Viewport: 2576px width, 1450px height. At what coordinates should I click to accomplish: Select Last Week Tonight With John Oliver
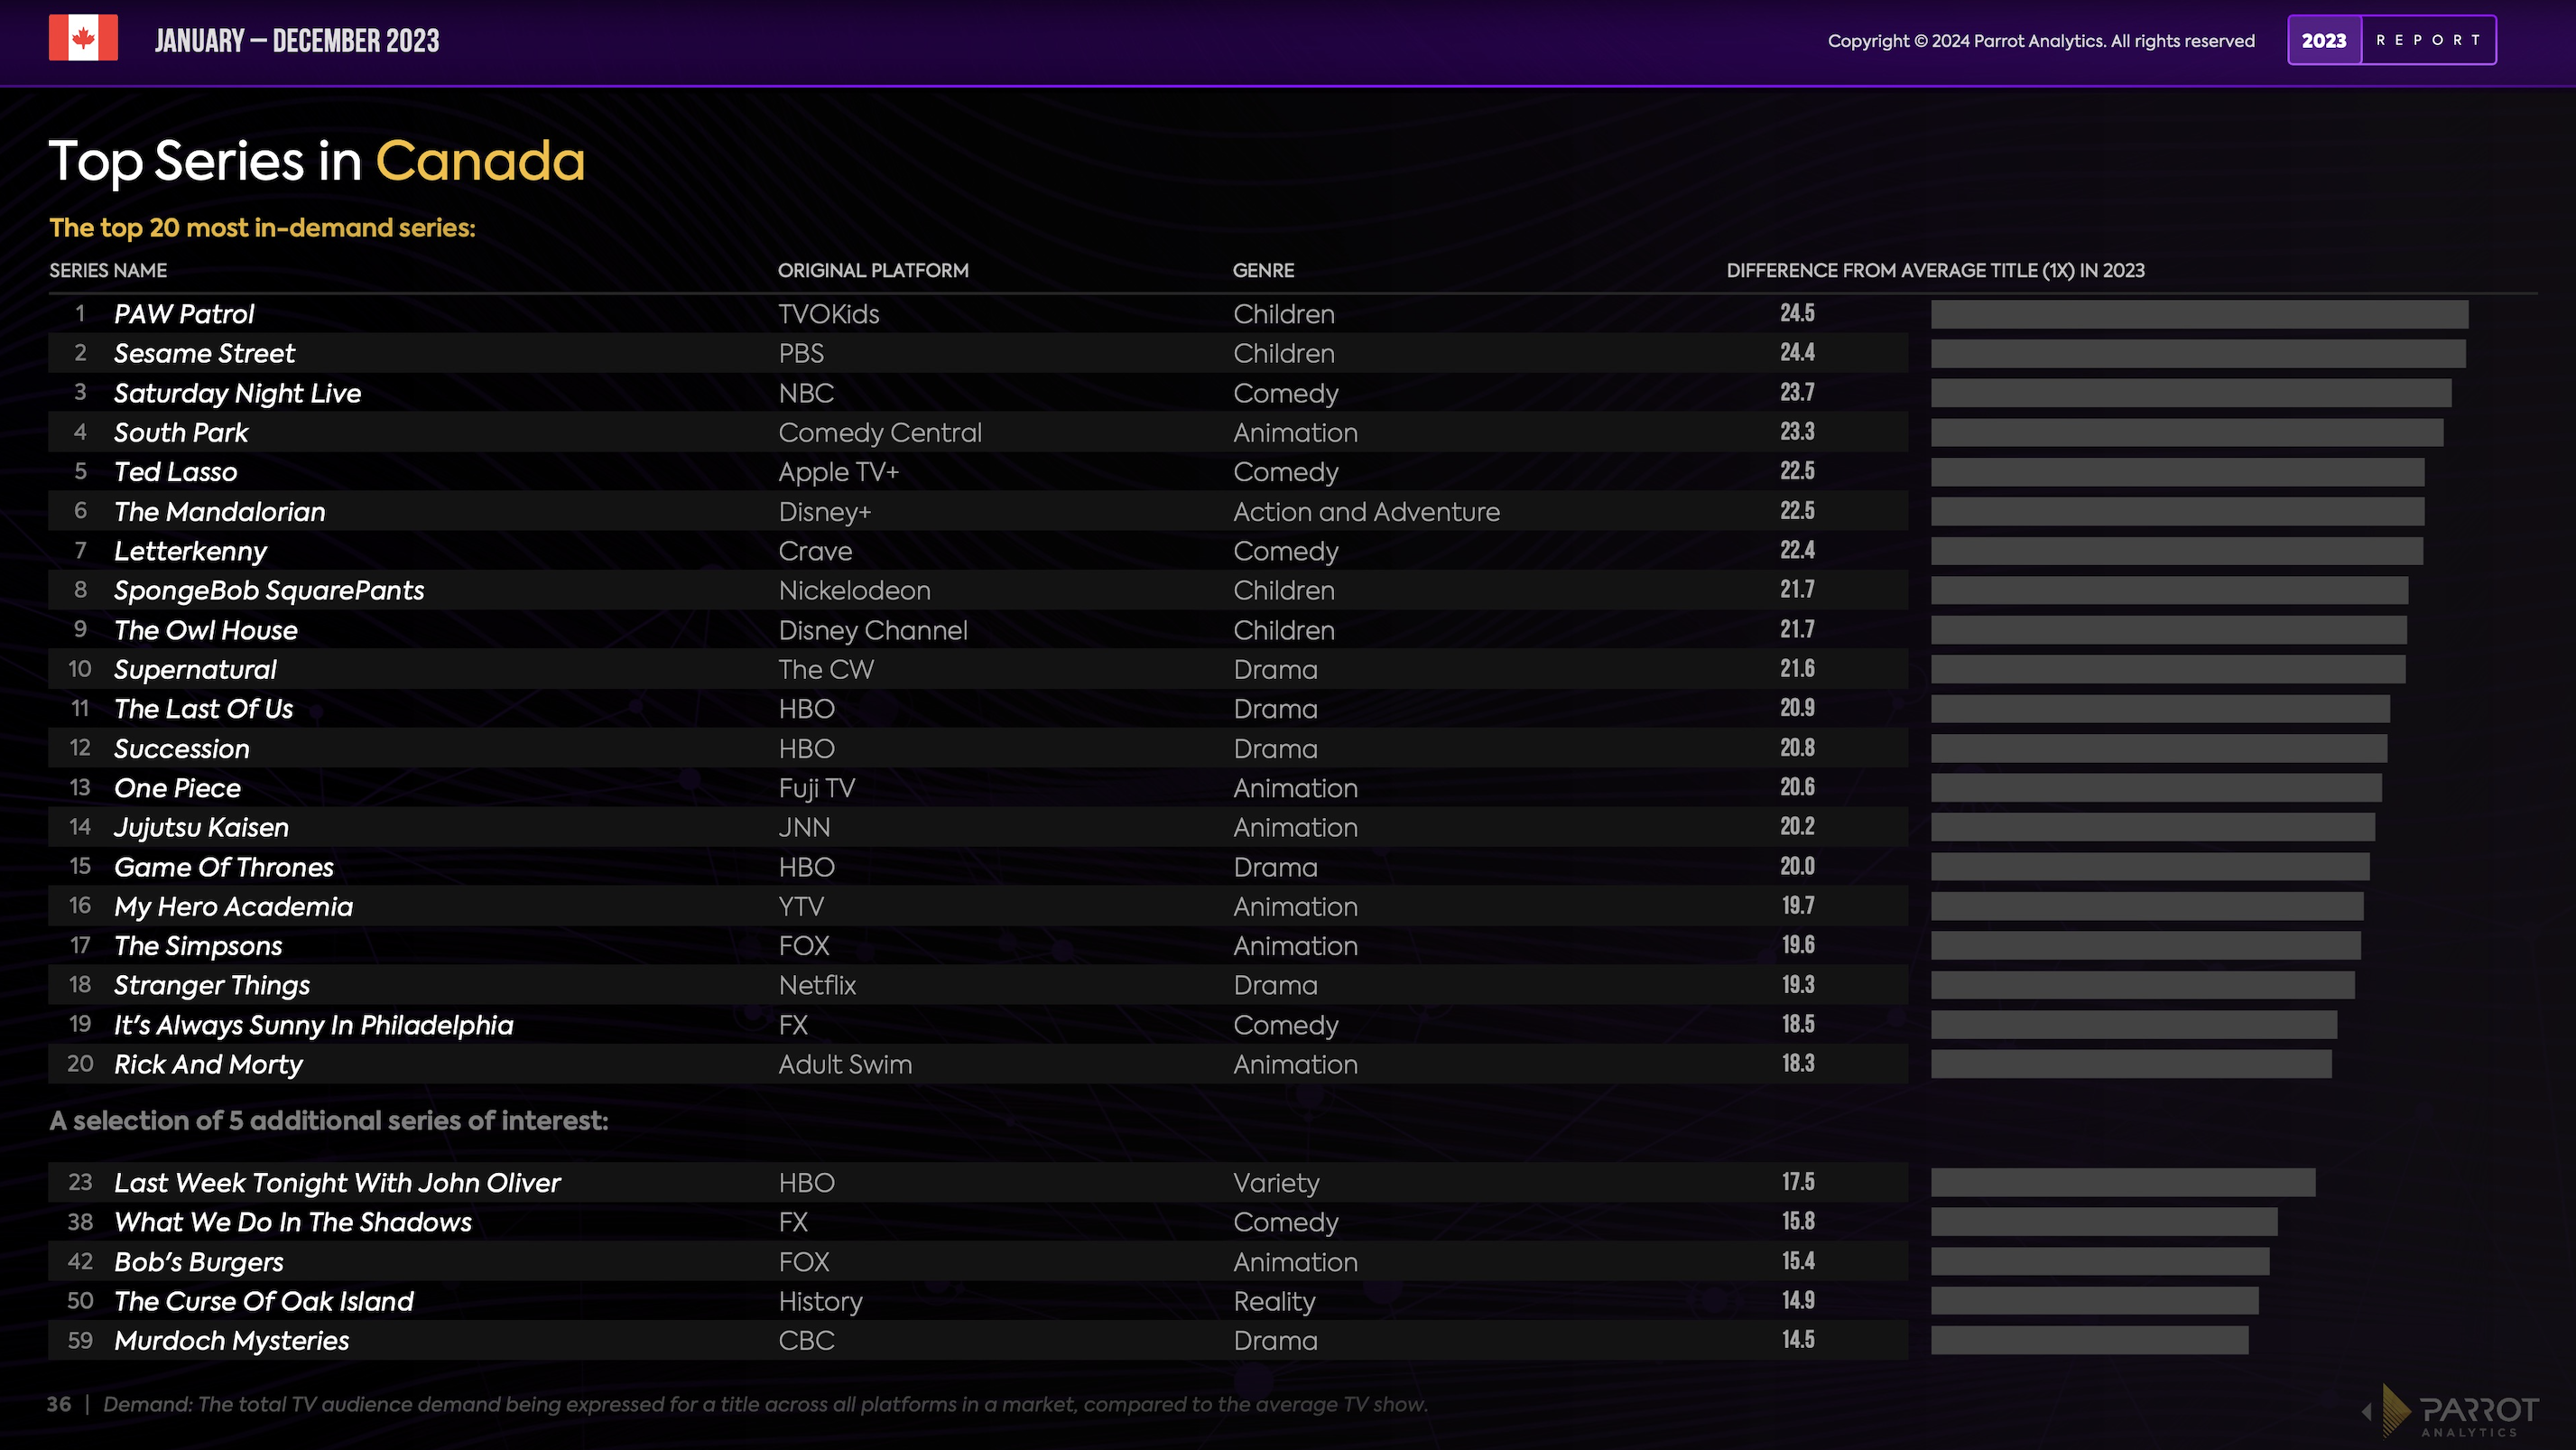(337, 1183)
